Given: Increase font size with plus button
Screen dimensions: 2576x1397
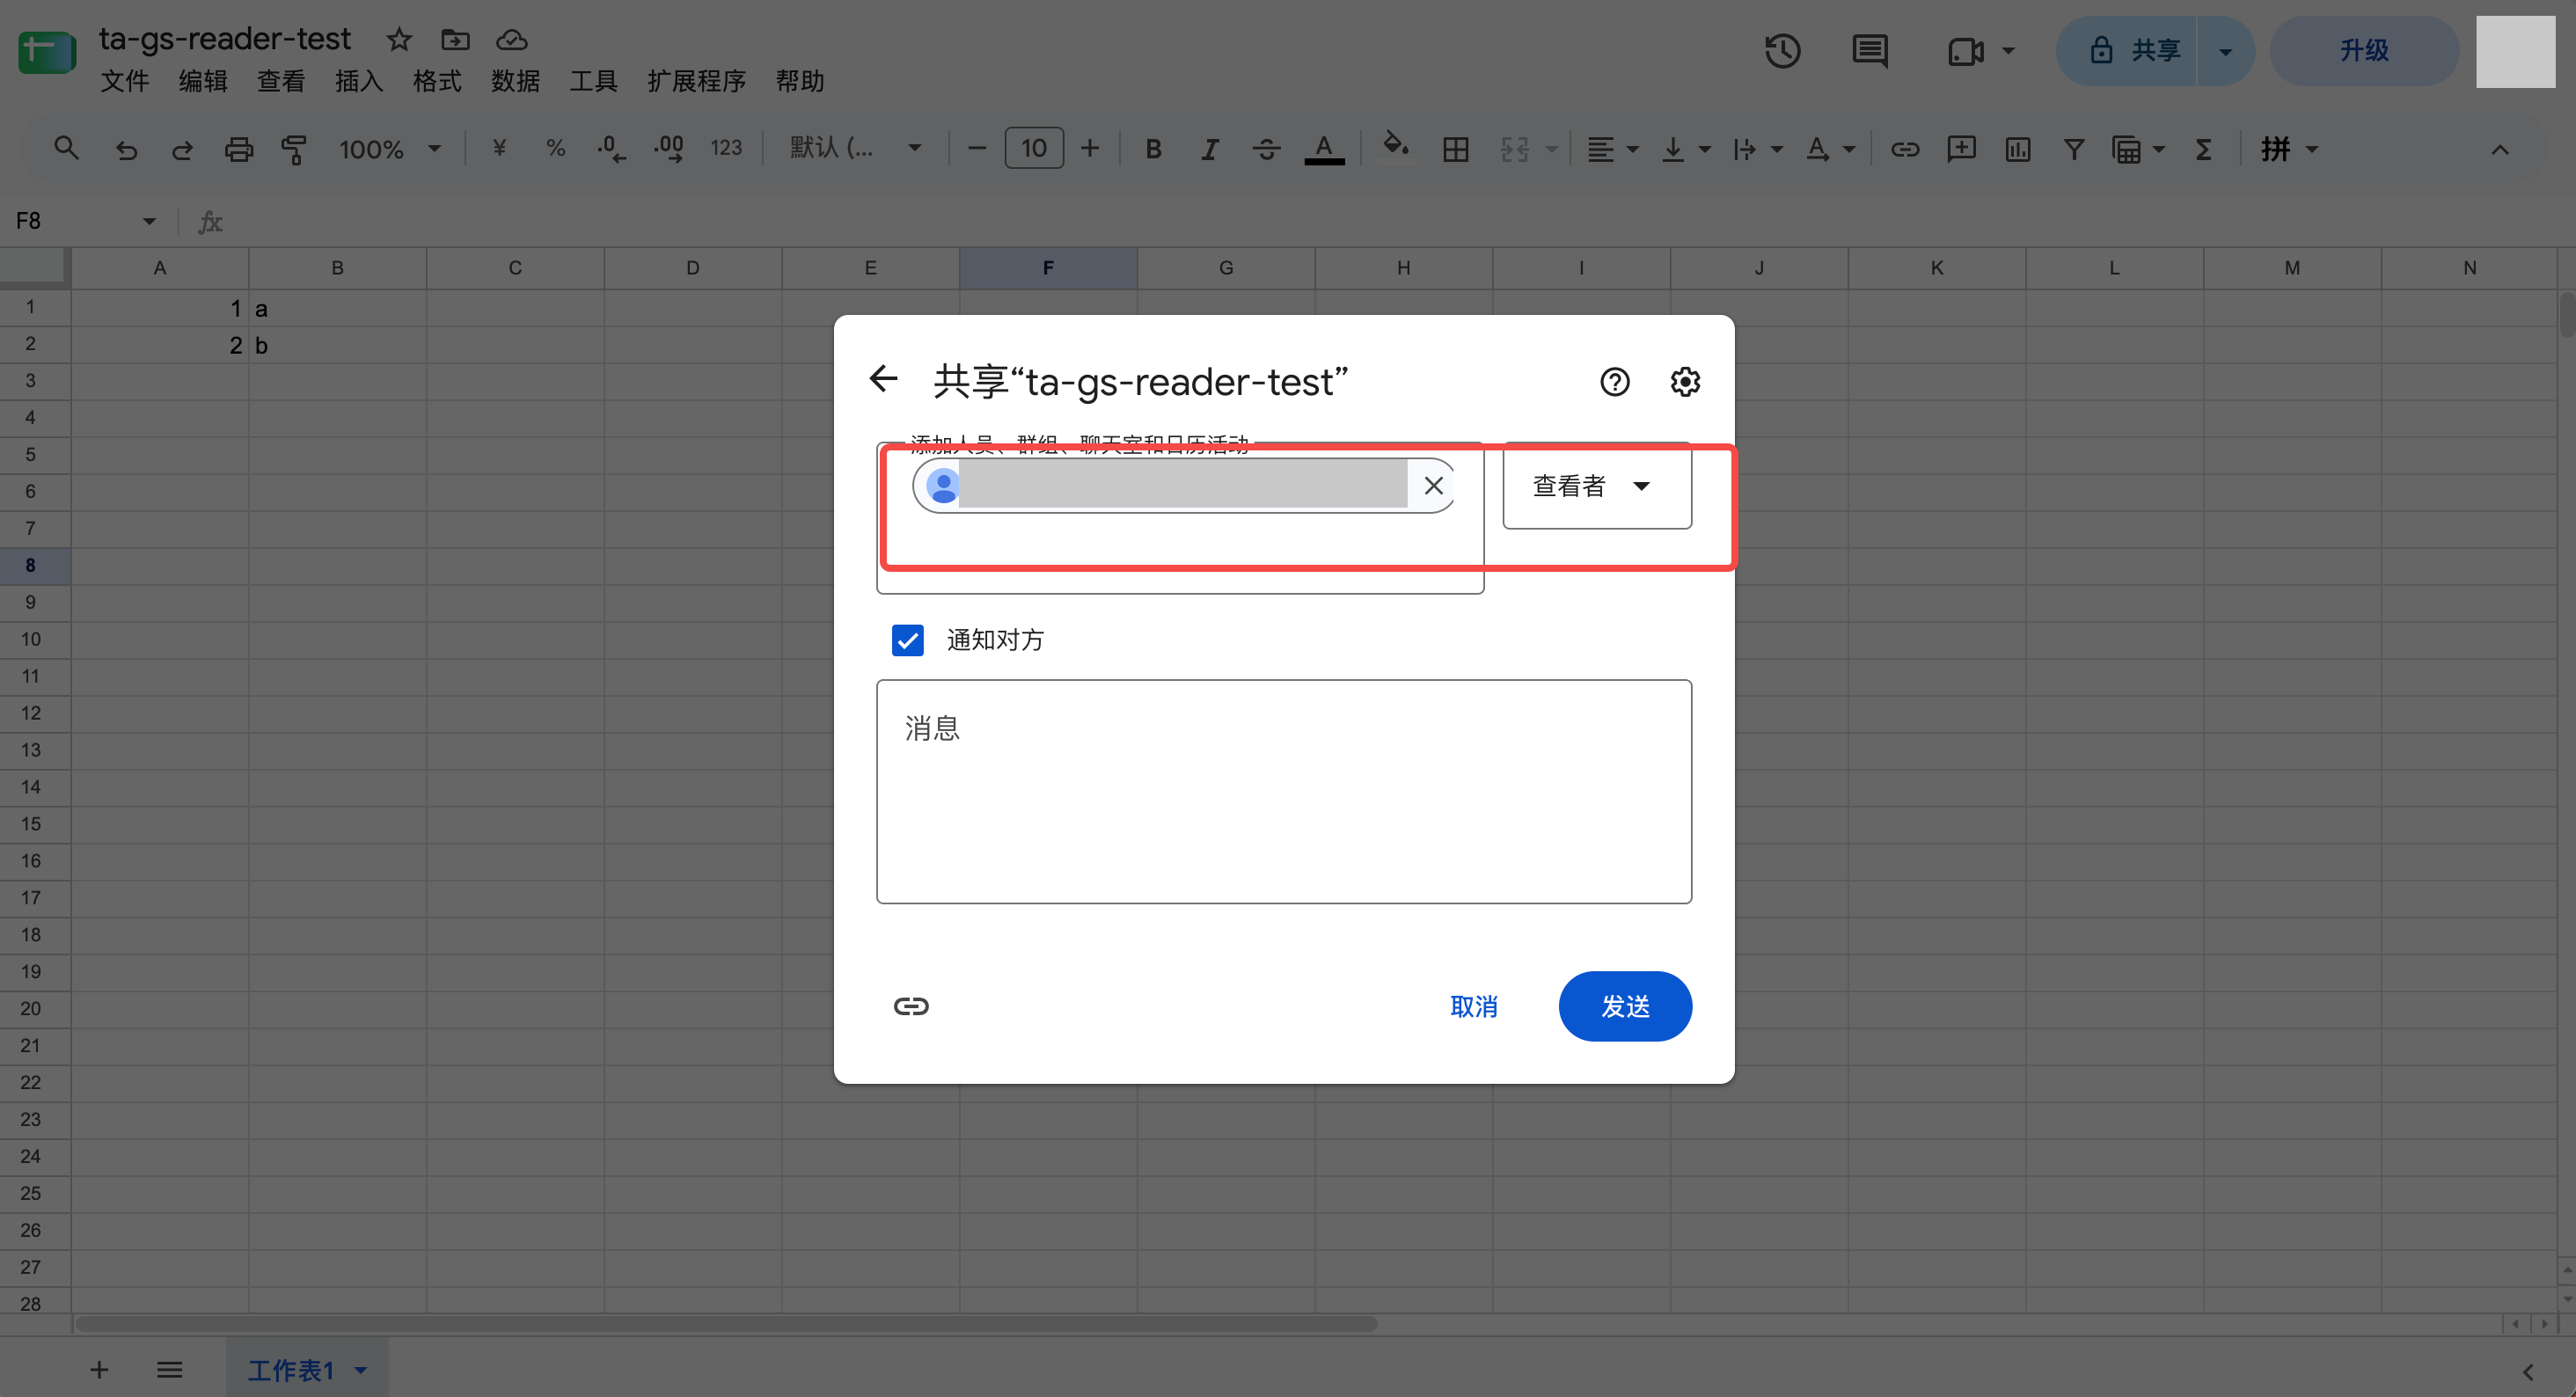Looking at the screenshot, I should [1090, 149].
